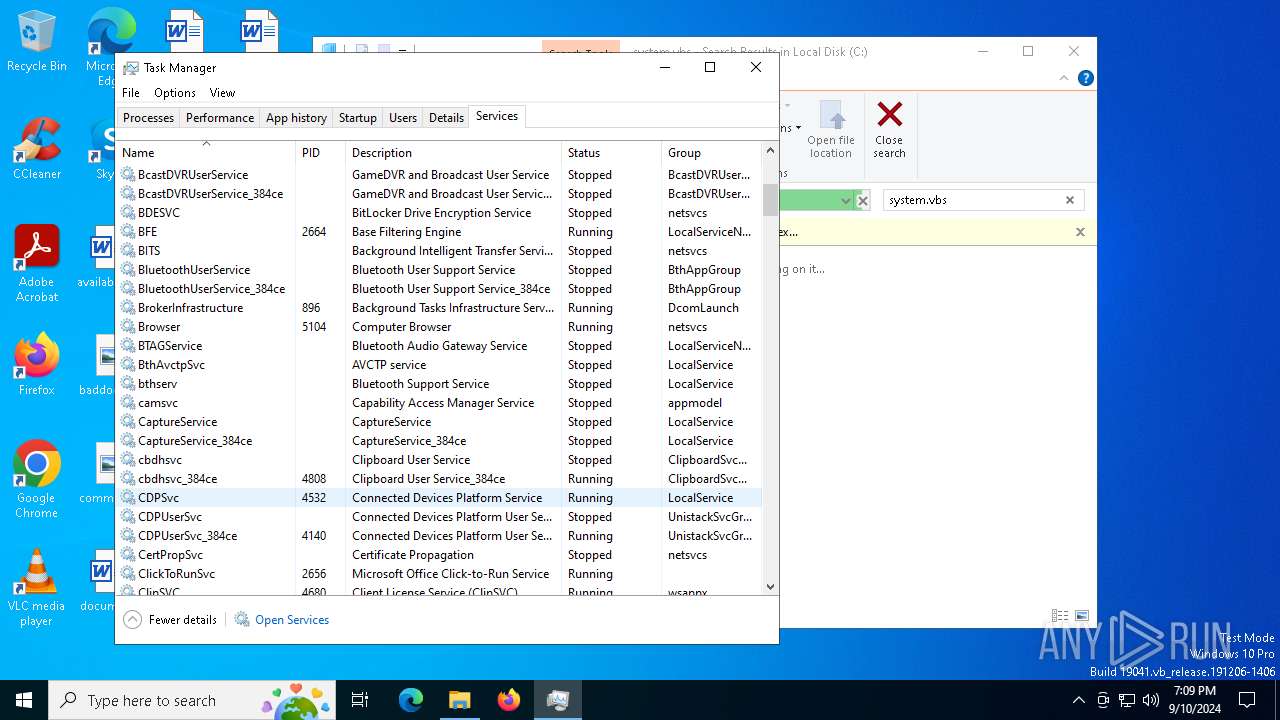
Task: Open CCleaner desktop shortcut
Action: (36, 150)
